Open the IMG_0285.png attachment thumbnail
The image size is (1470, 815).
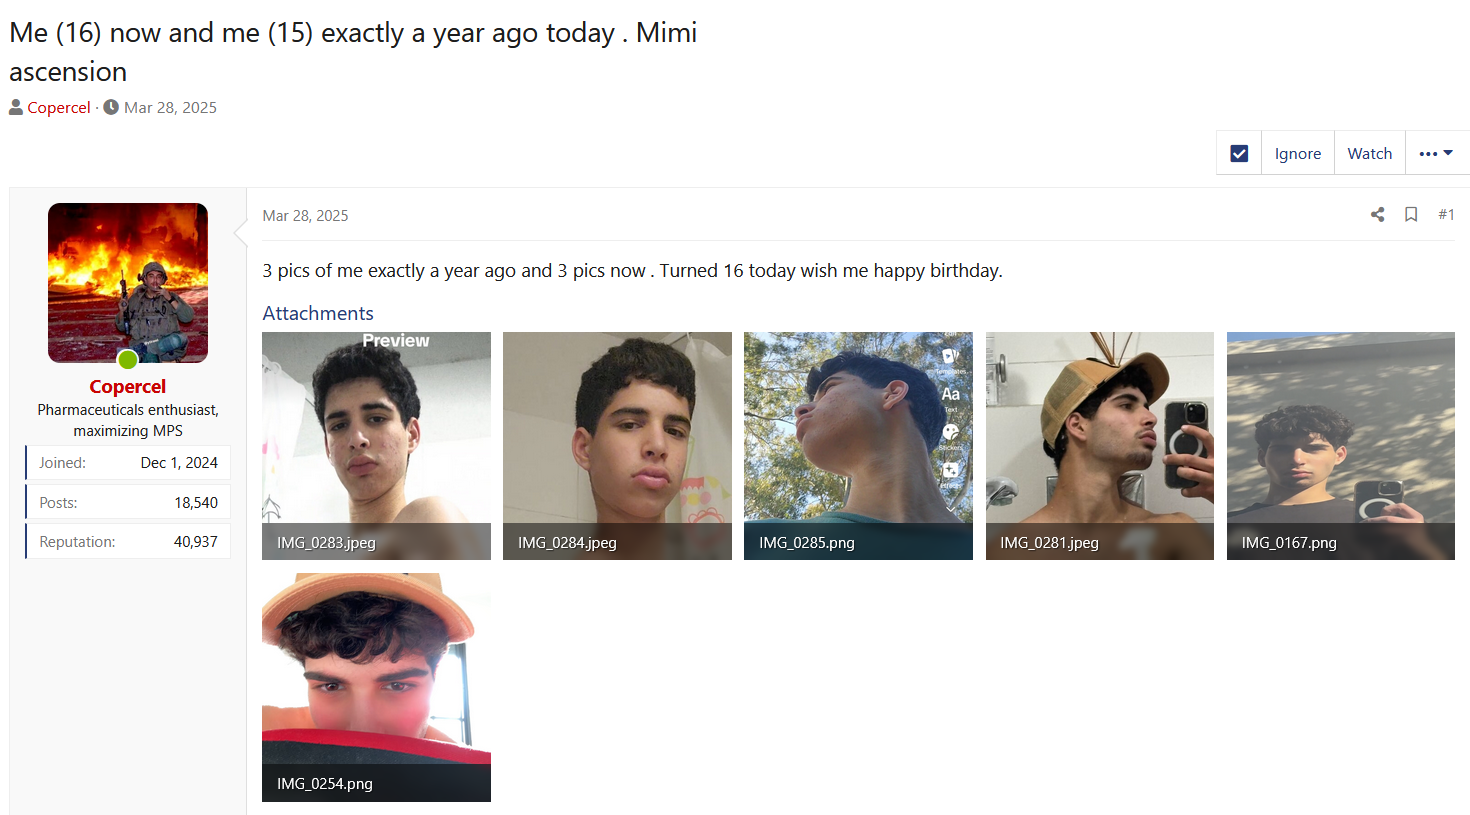[x=858, y=445]
